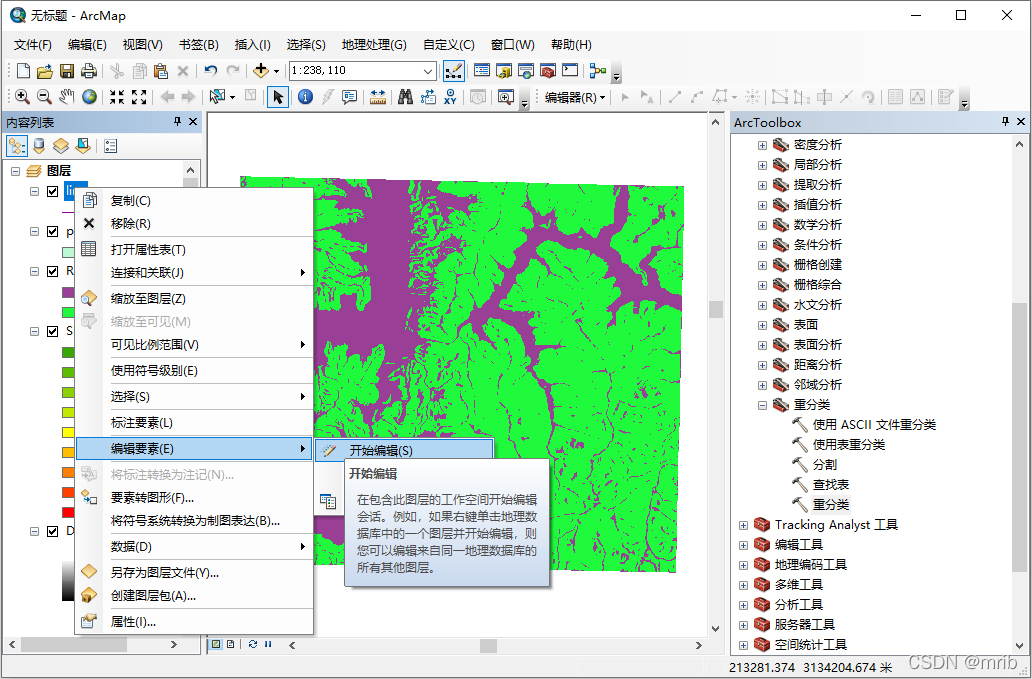Screen dimensions: 1032x679
Task: Close the ArcToolbox panel
Action: [x=1021, y=122]
